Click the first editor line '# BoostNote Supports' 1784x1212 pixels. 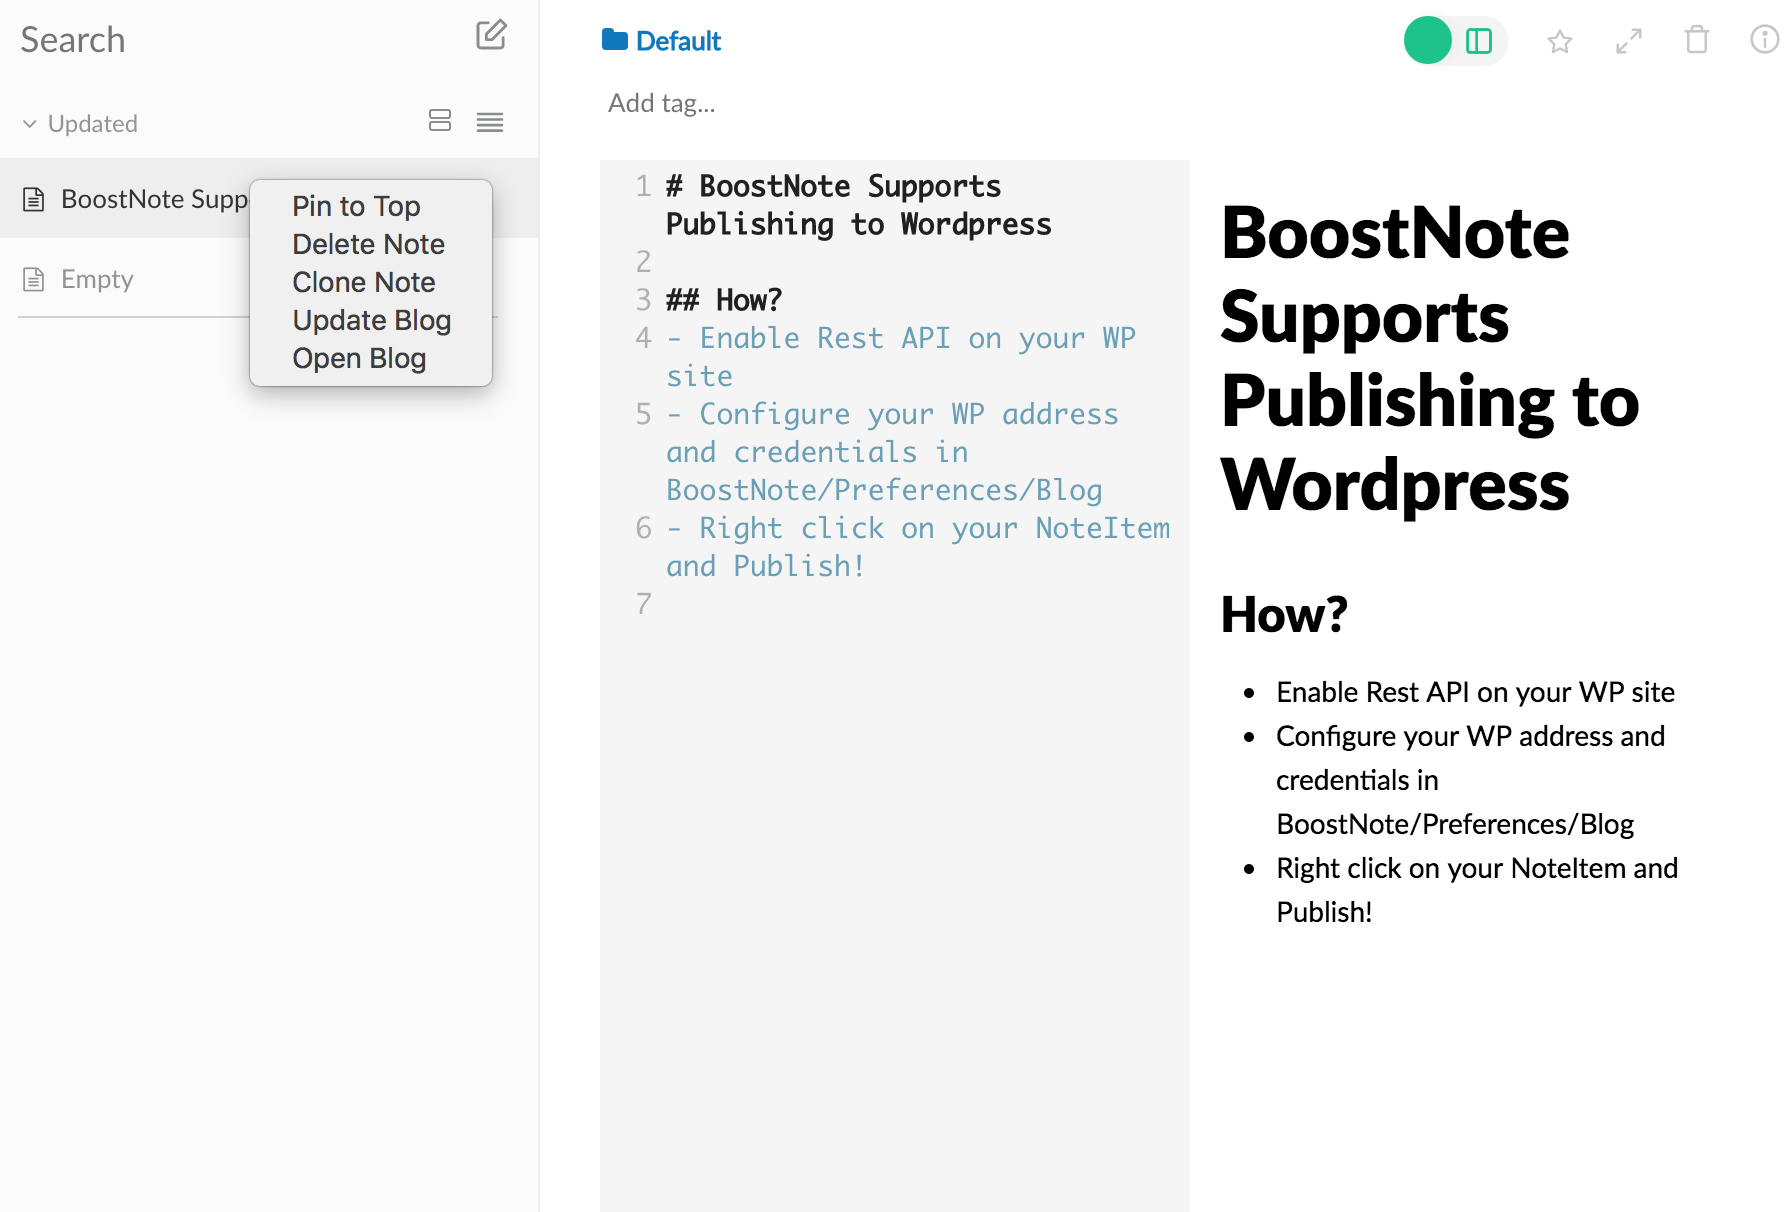point(833,186)
